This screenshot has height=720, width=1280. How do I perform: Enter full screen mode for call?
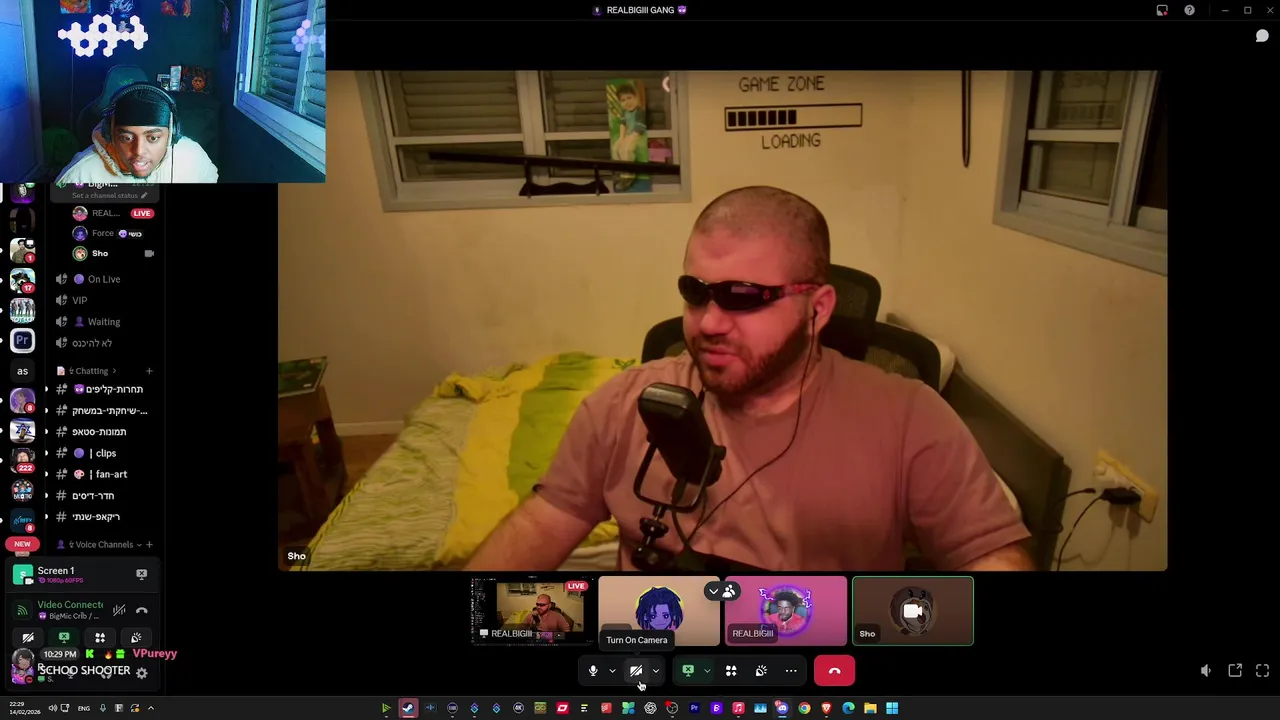click(x=1262, y=671)
